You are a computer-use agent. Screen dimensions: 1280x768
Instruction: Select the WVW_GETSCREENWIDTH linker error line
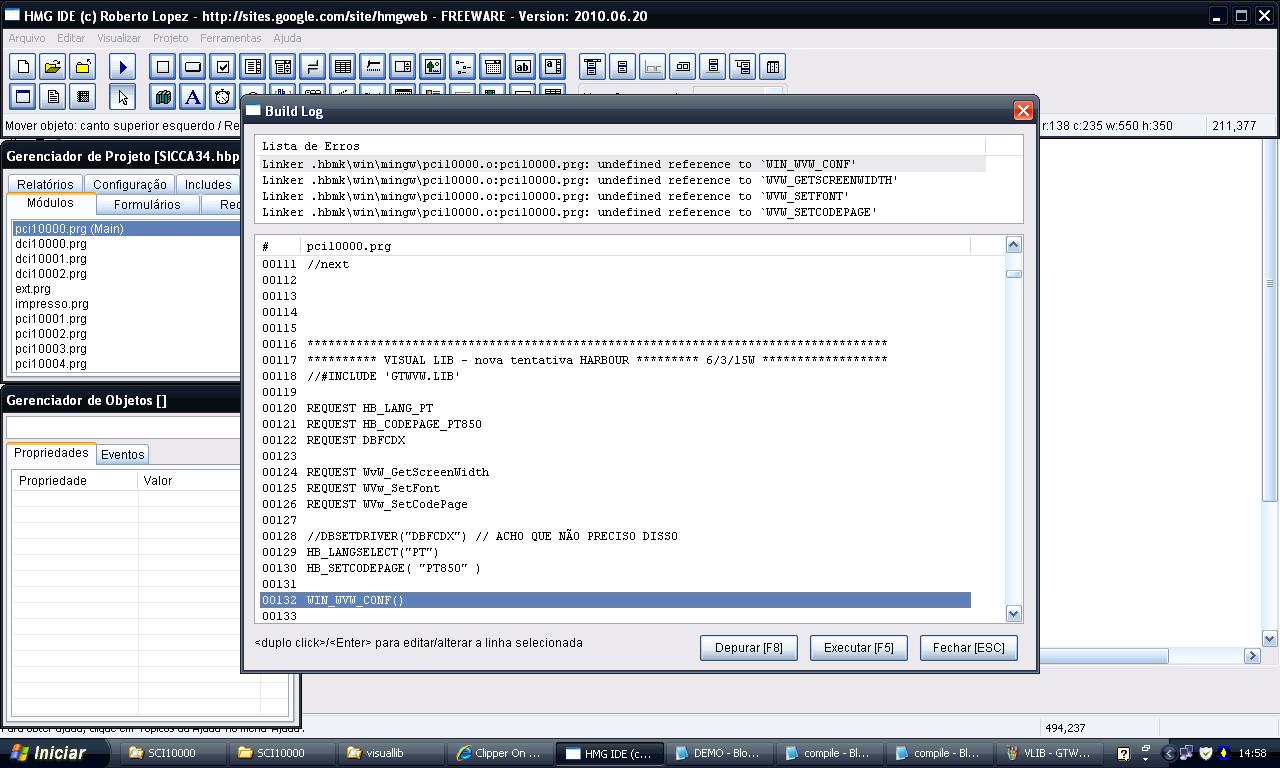pos(580,180)
